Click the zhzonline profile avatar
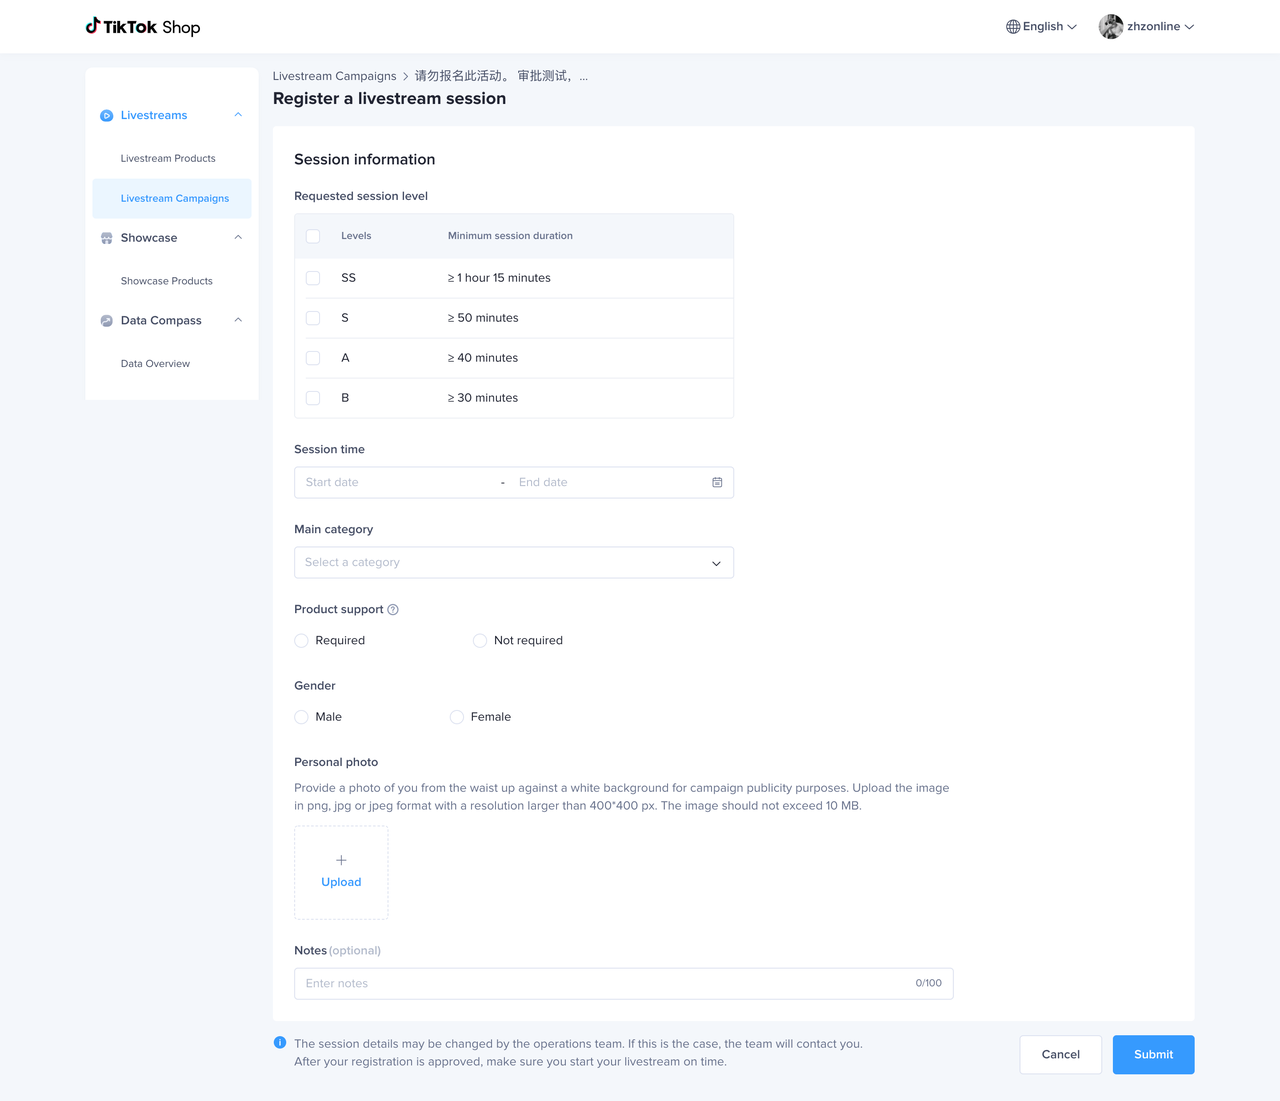This screenshot has width=1280, height=1101. [x=1110, y=27]
